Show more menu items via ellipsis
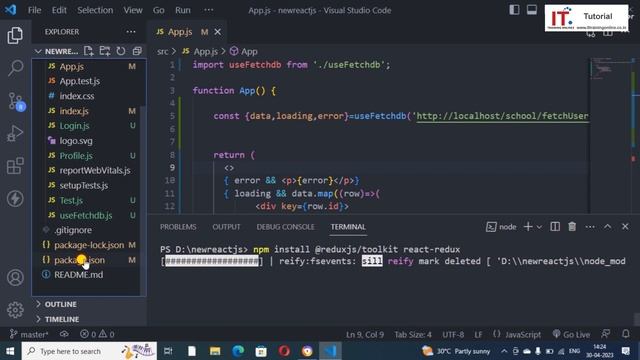 tap(209, 10)
